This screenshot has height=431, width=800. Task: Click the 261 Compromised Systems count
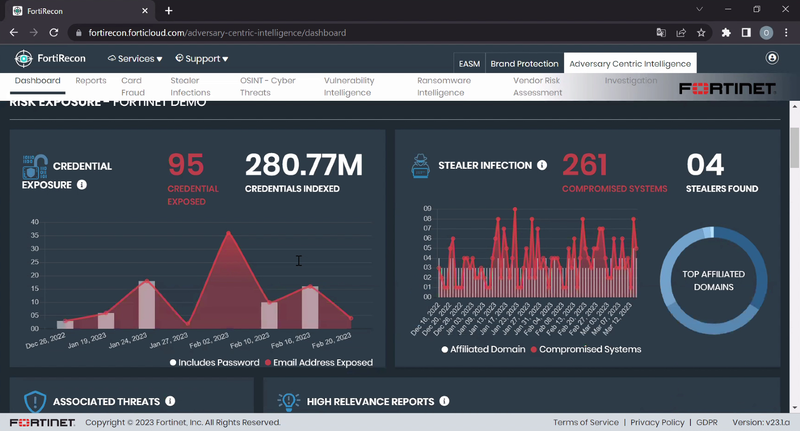click(585, 165)
